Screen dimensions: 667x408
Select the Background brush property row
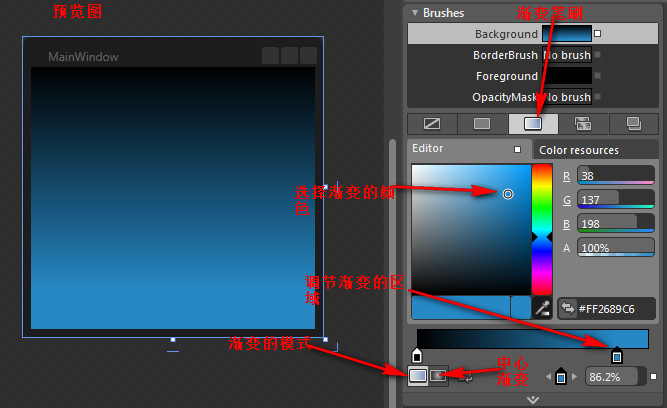tap(533, 34)
